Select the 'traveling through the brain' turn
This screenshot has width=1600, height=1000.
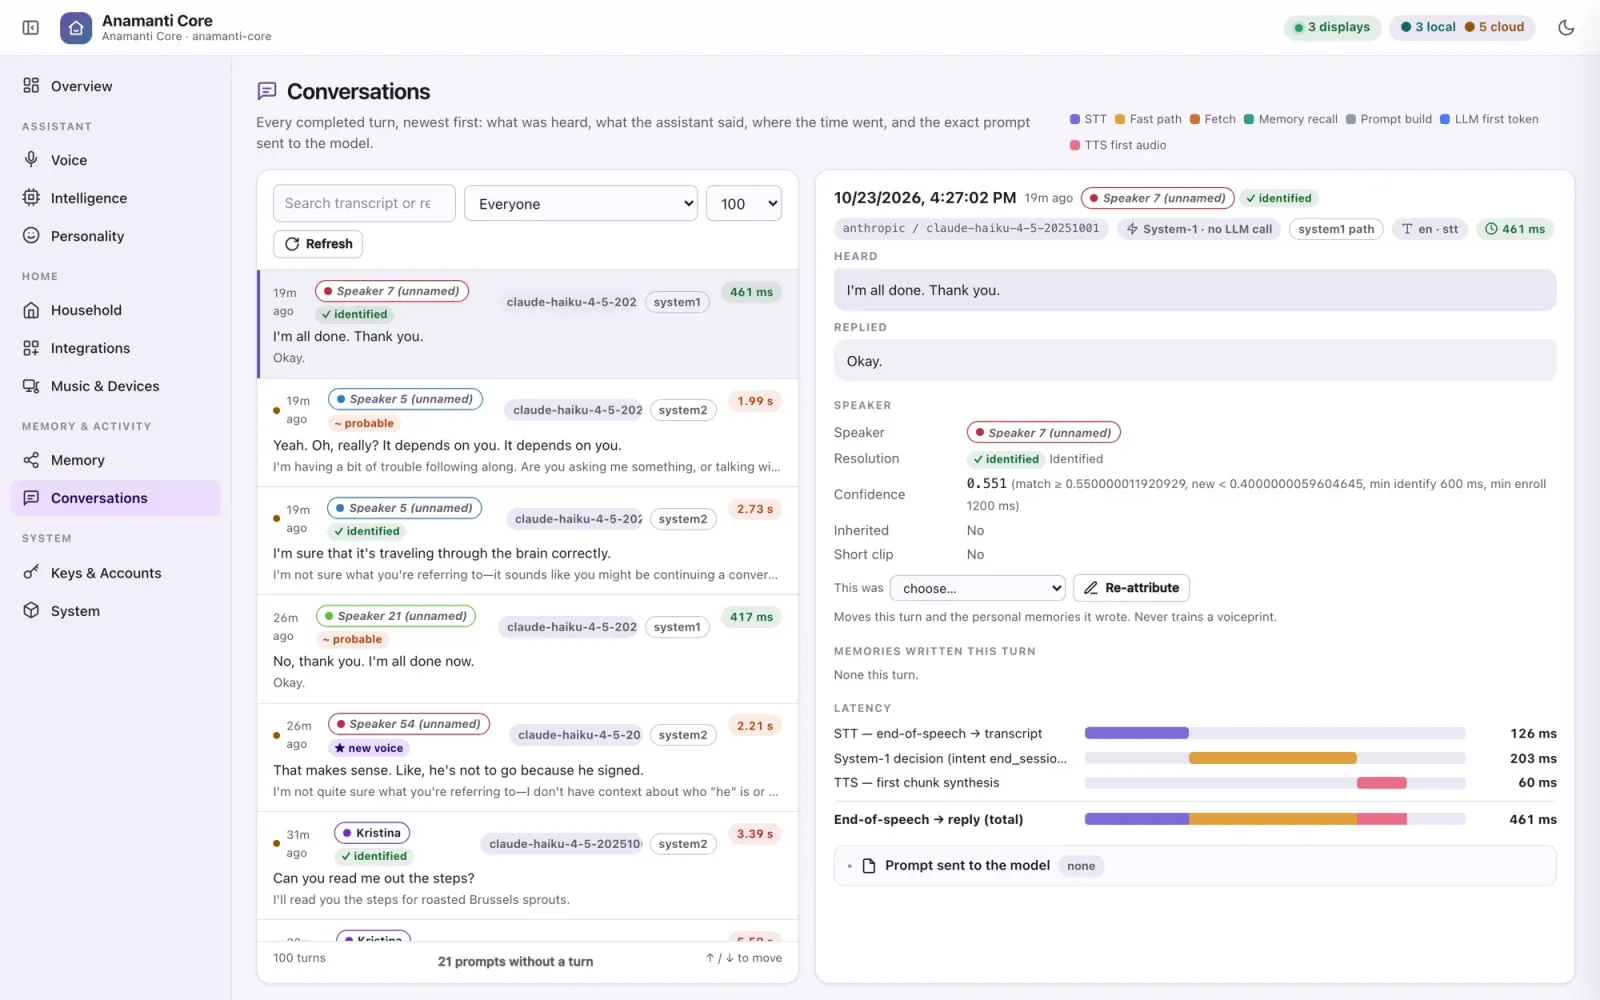pos(528,541)
